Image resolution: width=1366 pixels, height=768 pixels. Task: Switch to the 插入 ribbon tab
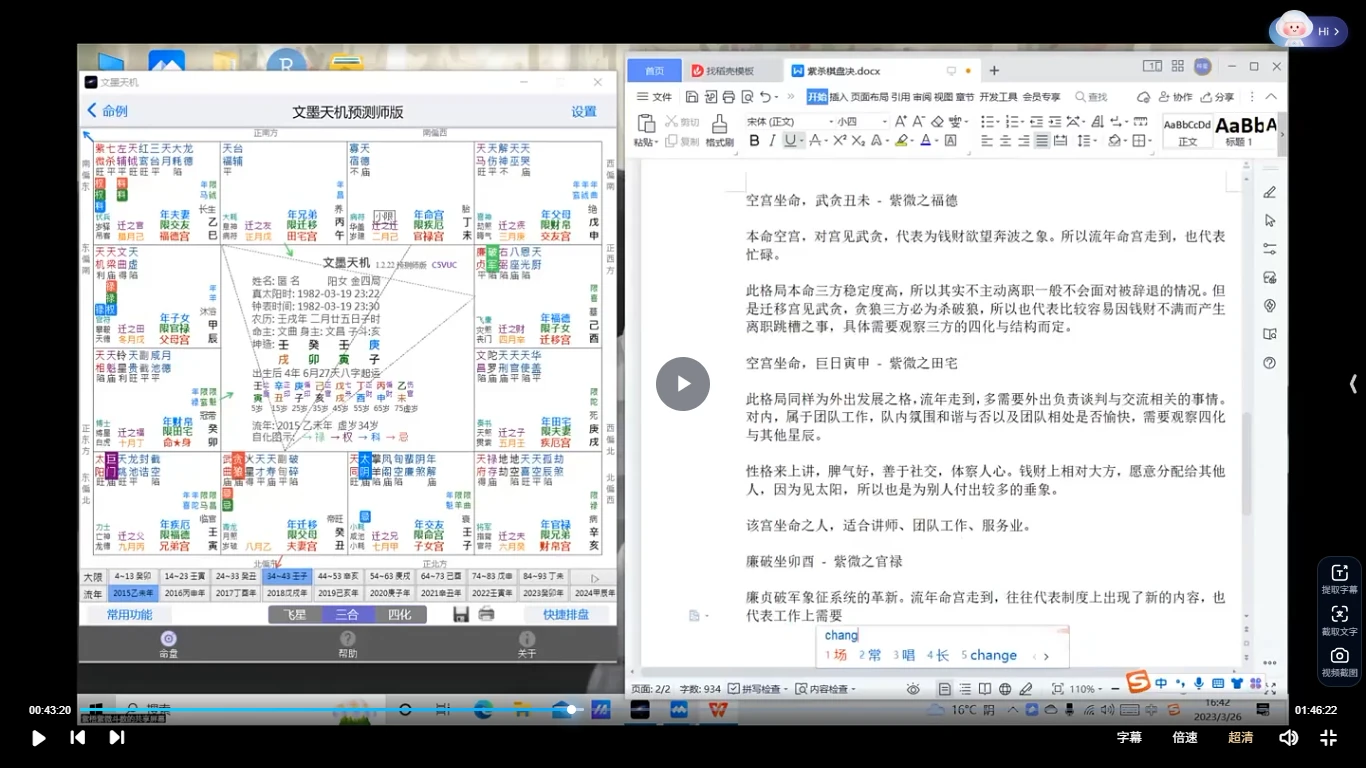(x=838, y=97)
